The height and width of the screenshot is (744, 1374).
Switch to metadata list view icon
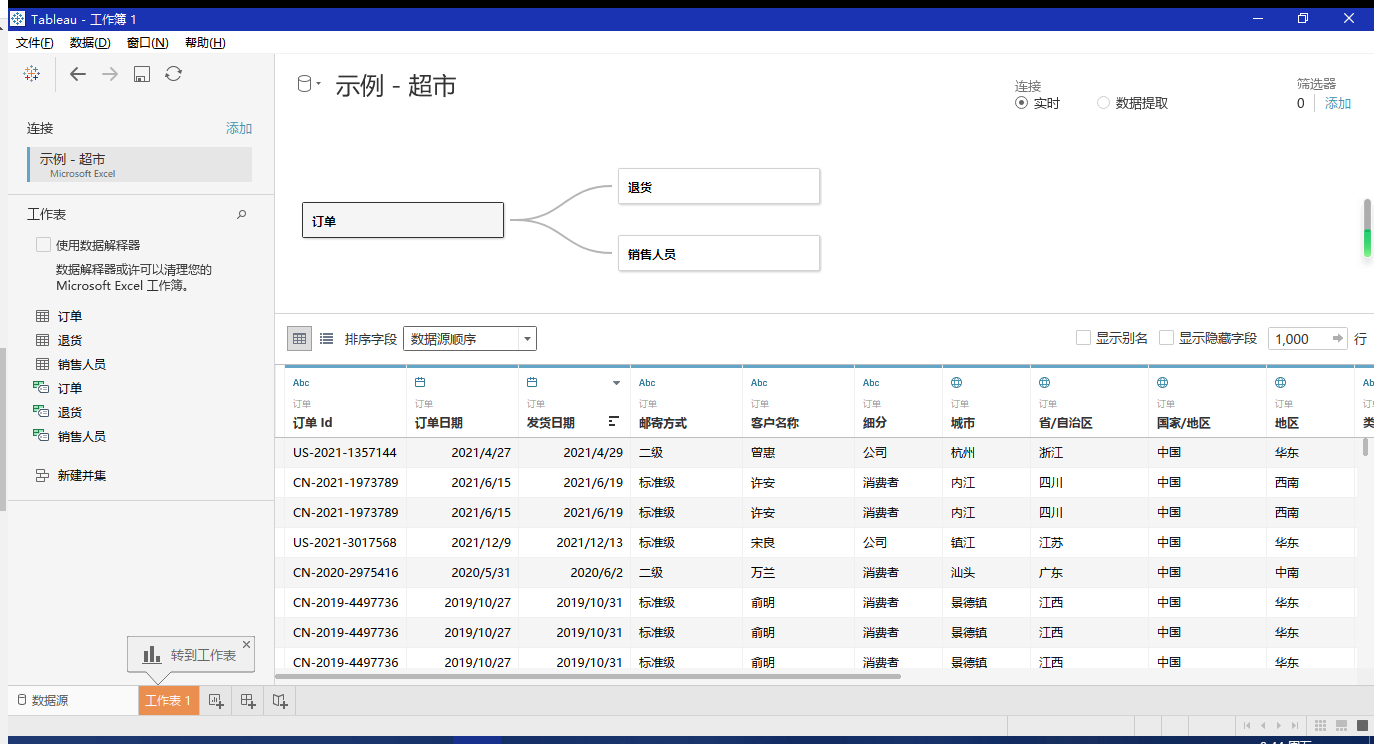(x=326, y=338)
